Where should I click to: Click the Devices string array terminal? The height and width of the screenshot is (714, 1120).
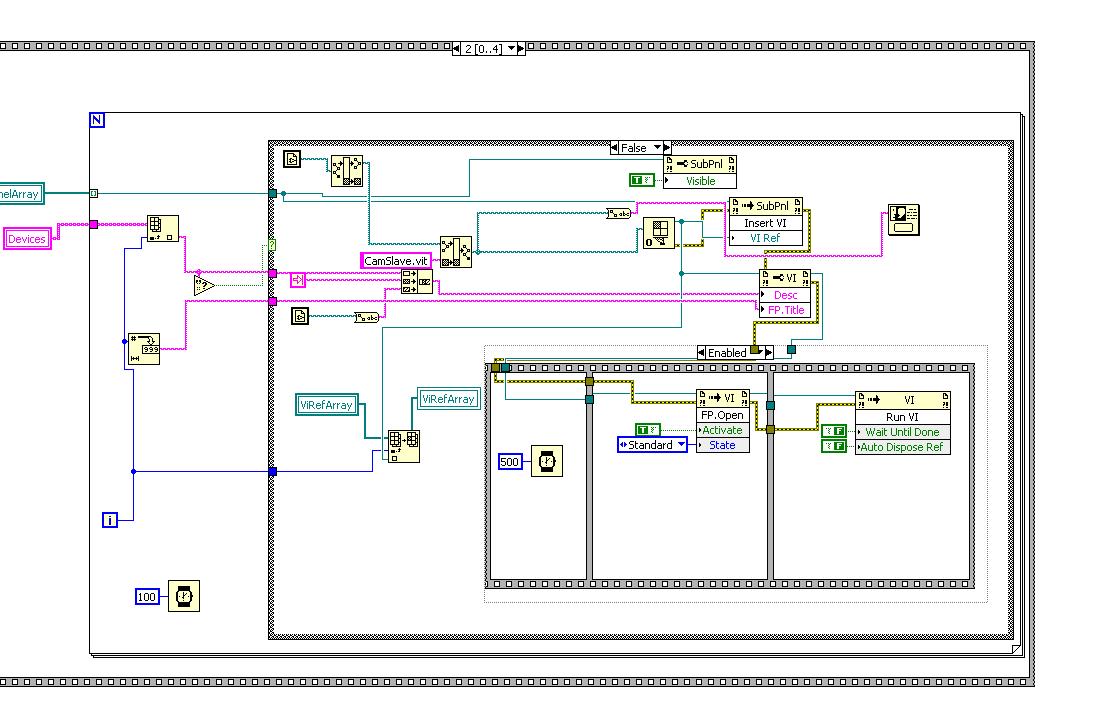27,239
